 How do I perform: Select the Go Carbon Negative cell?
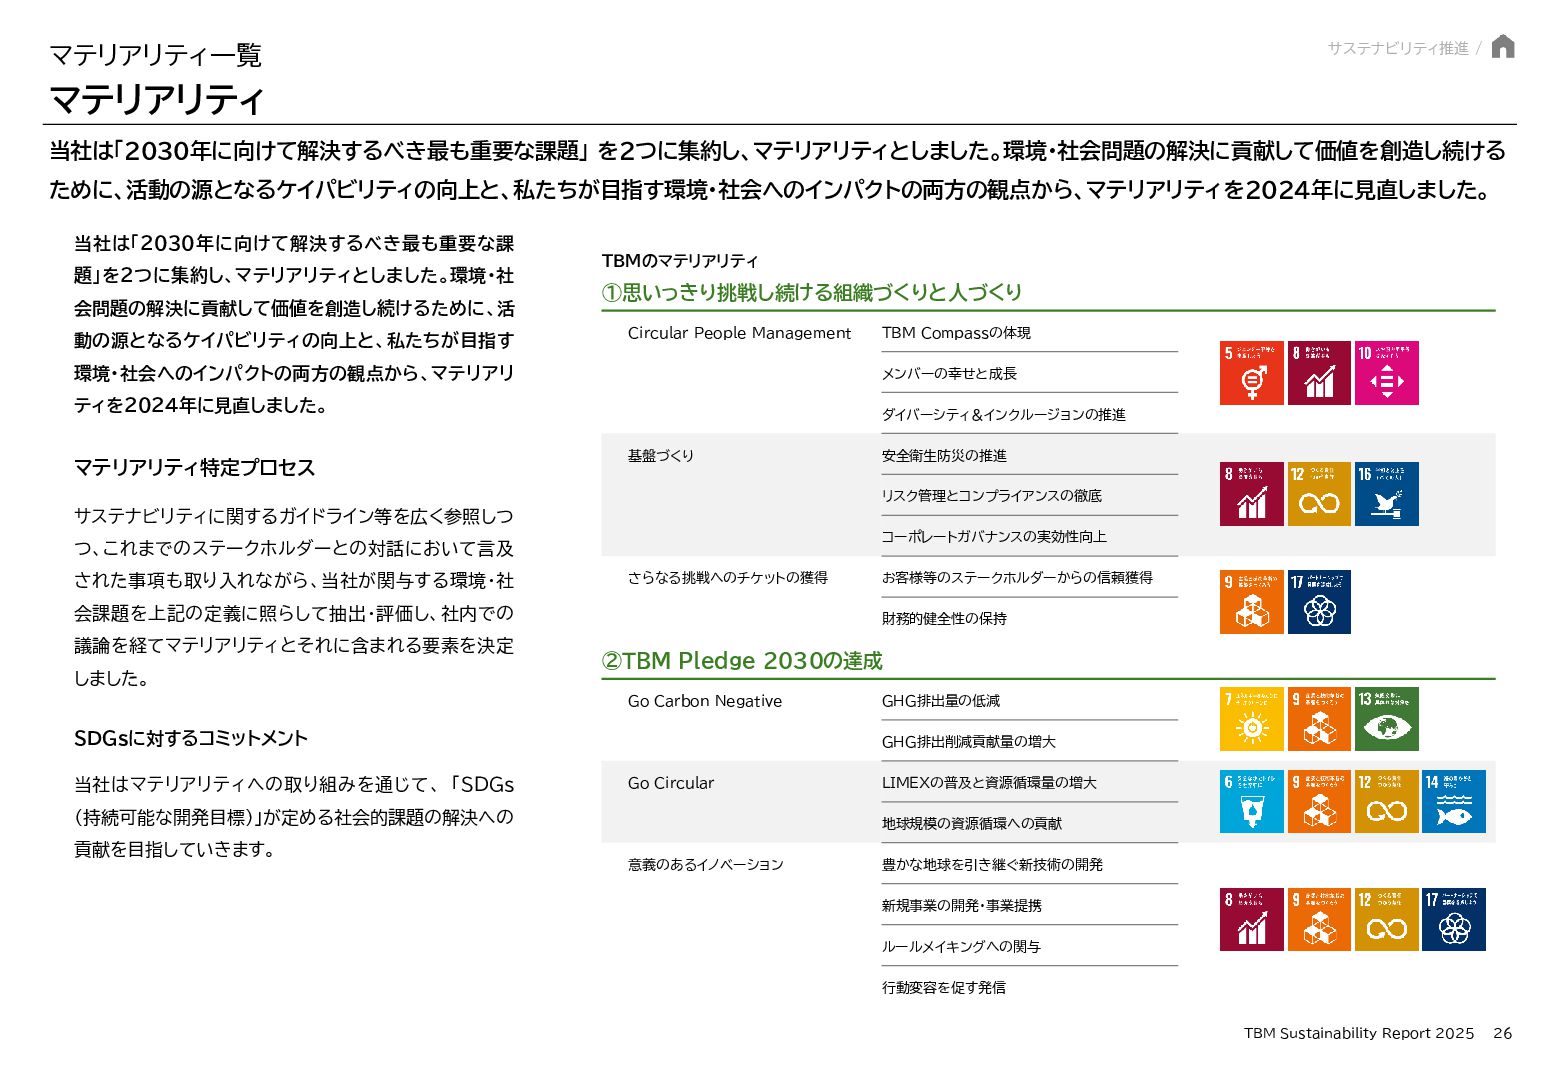point(705,701)
